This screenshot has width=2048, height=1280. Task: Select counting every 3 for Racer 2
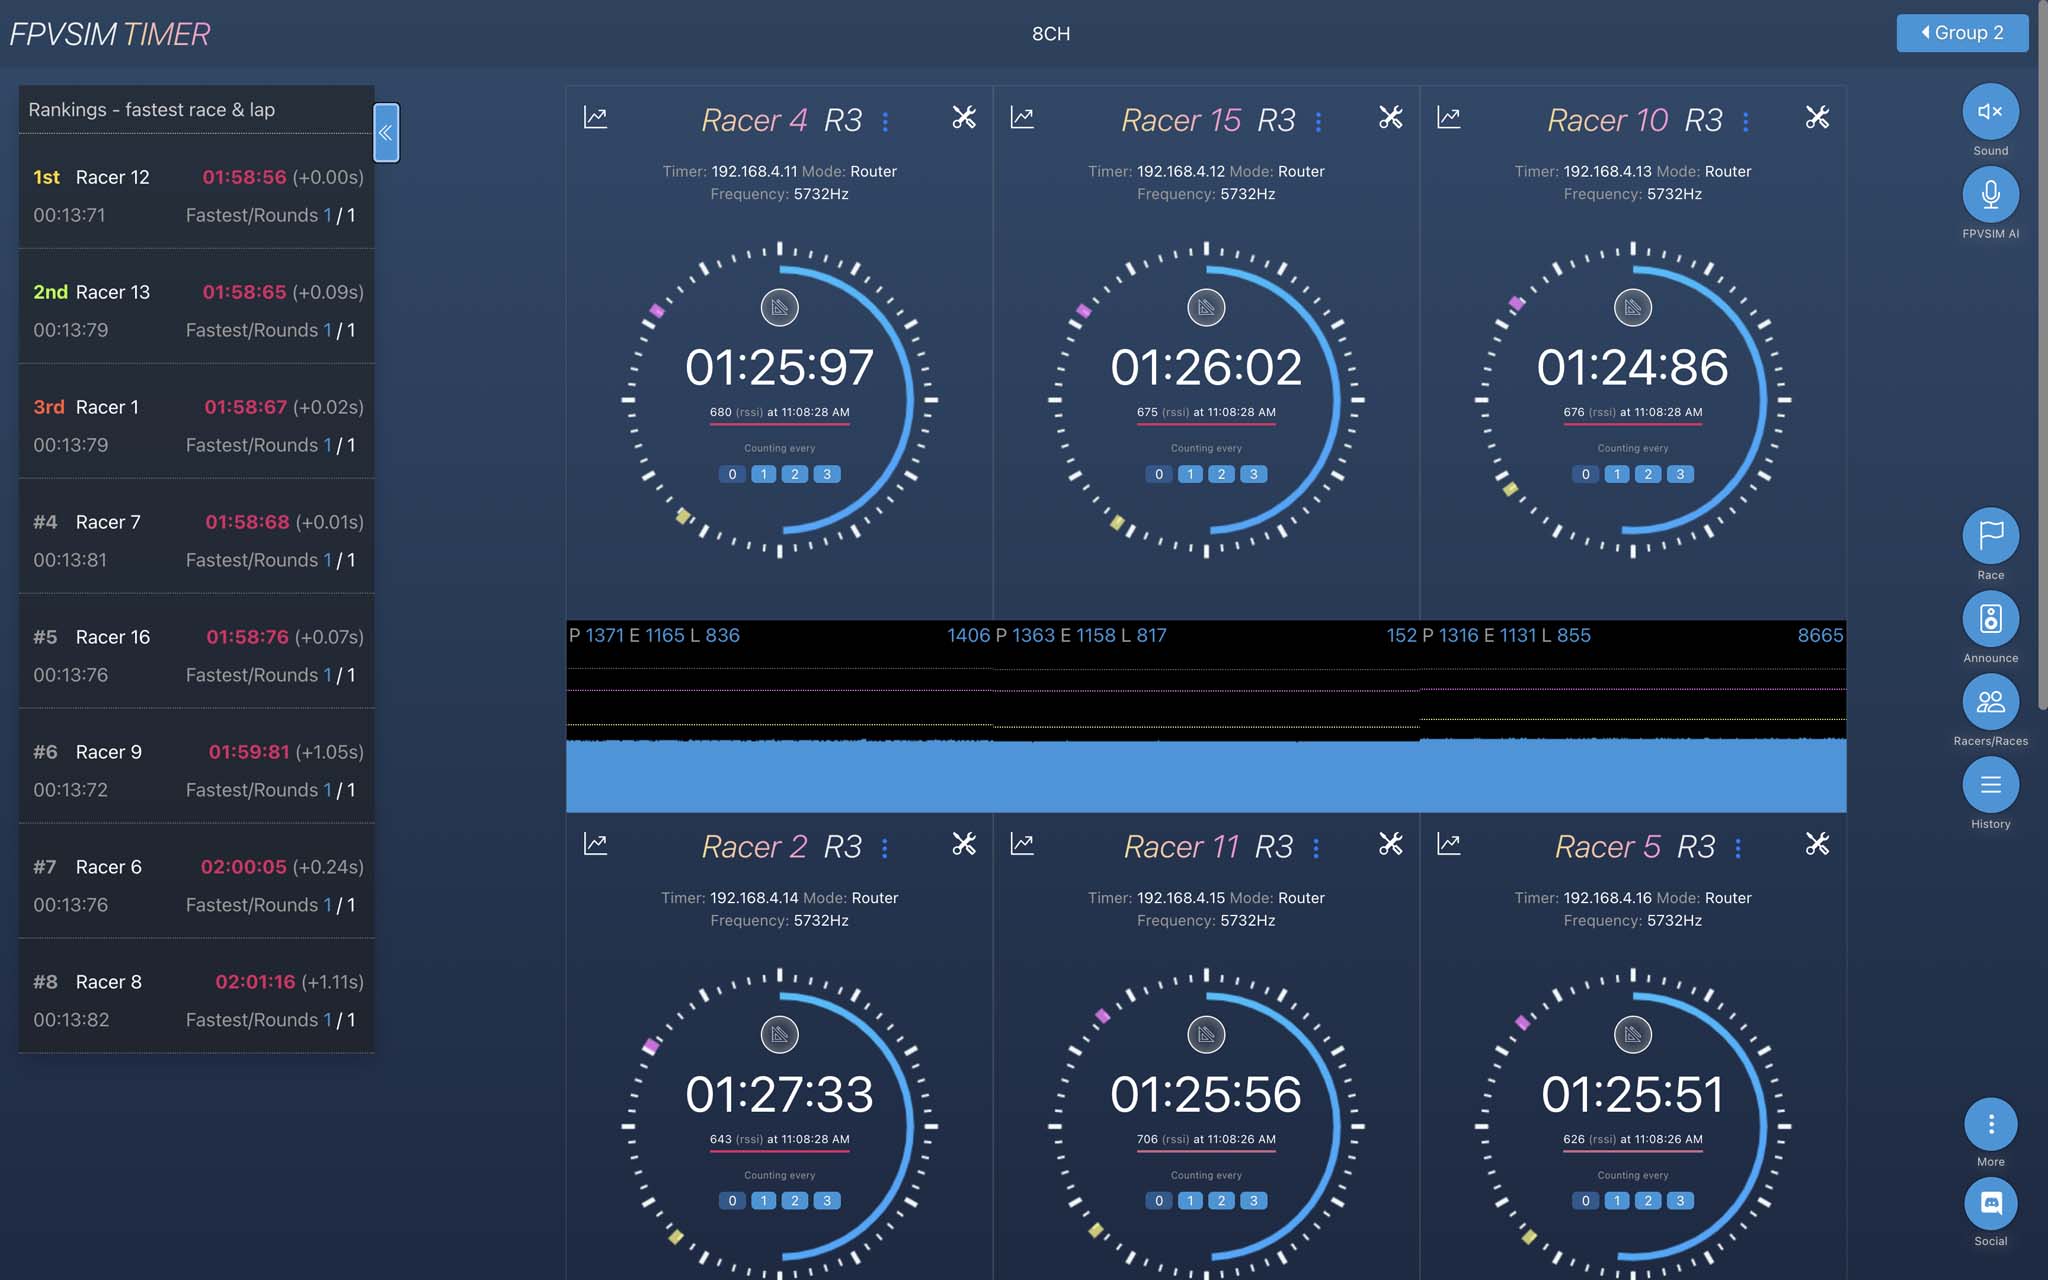[827, 1201]
